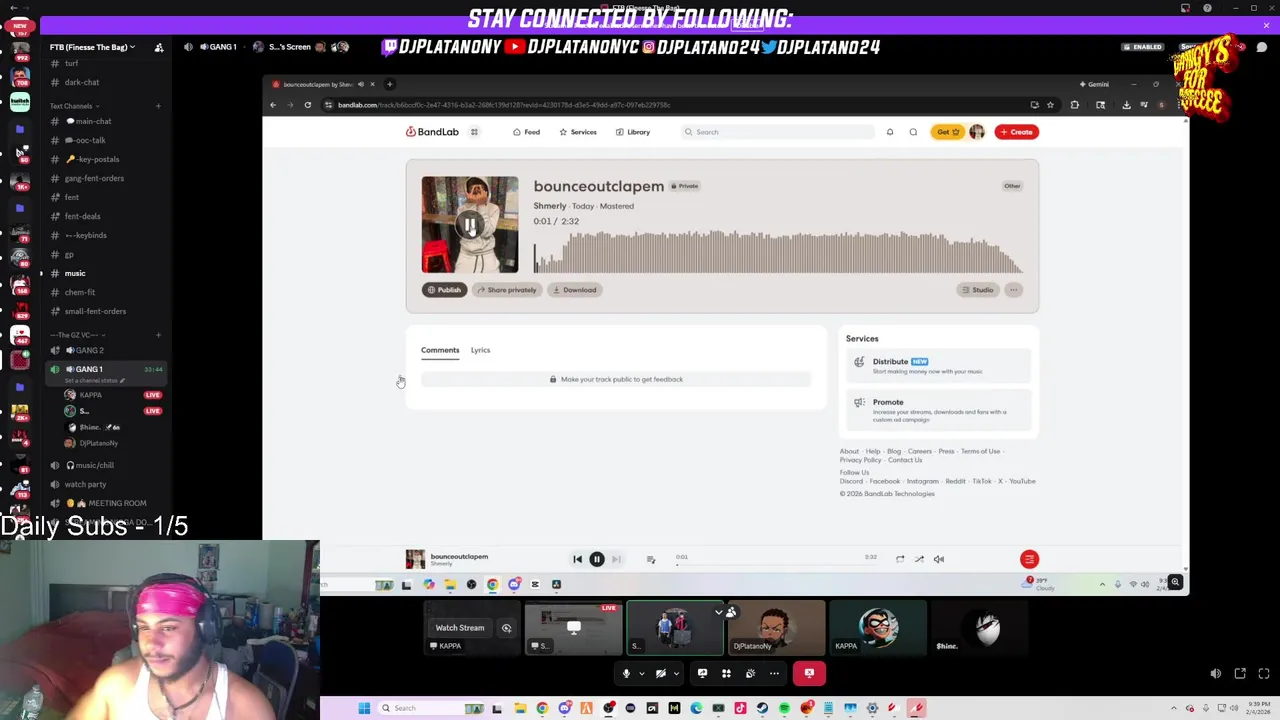Image resolution: width=1280 pixels, height=720 pixels.
Task: Open the track in Studio
Action: [x=977, y=290]
